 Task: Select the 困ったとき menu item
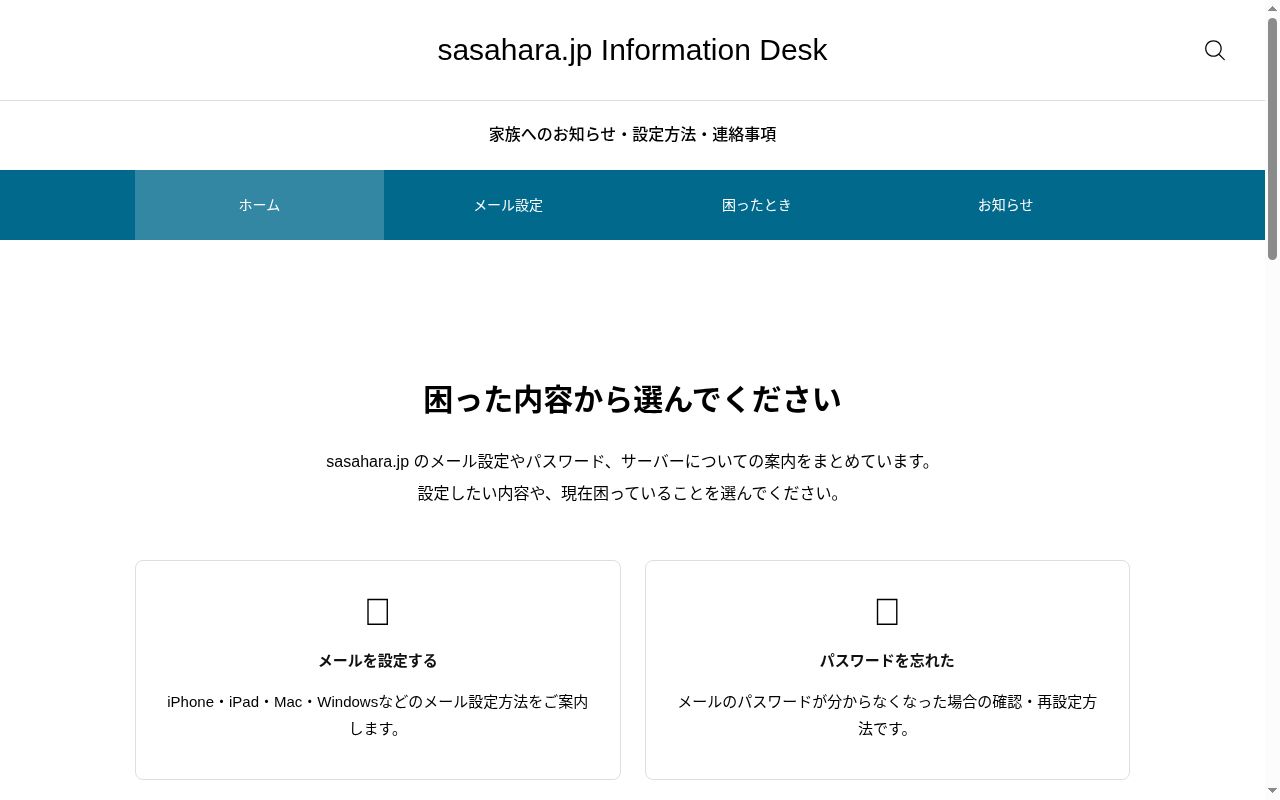point(757,205)
